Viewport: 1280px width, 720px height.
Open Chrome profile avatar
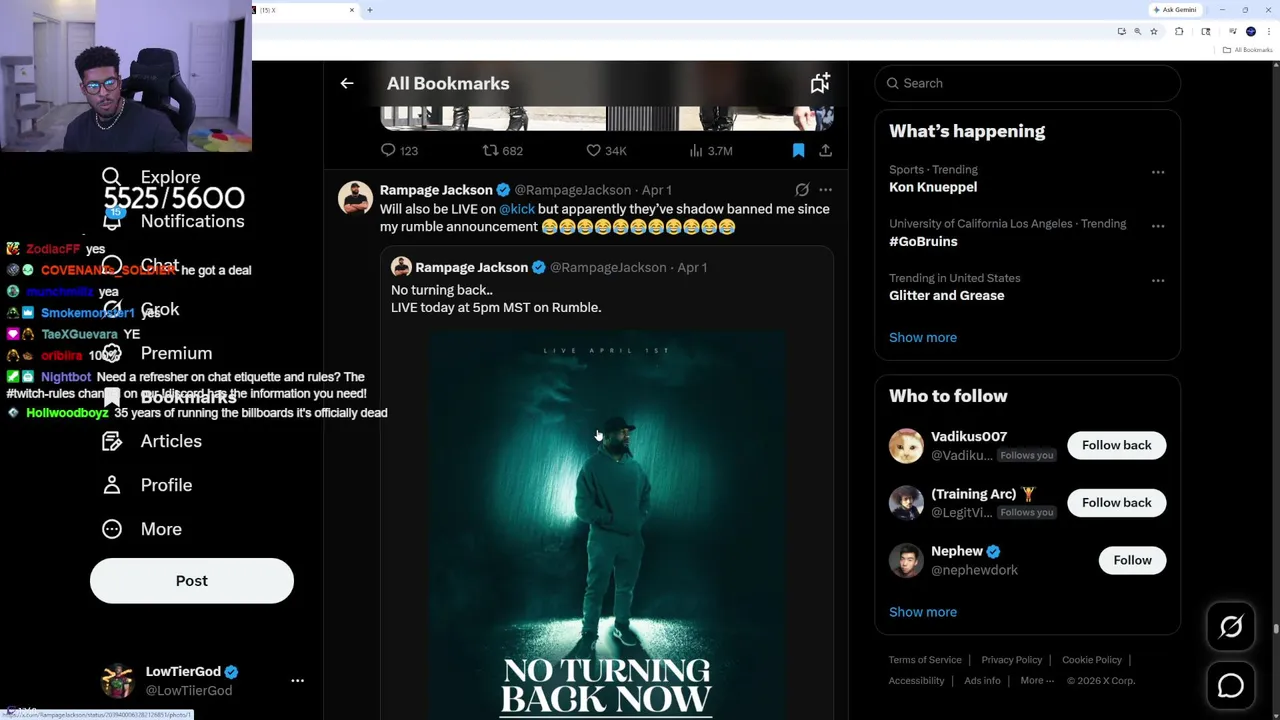pos(1251,31)
